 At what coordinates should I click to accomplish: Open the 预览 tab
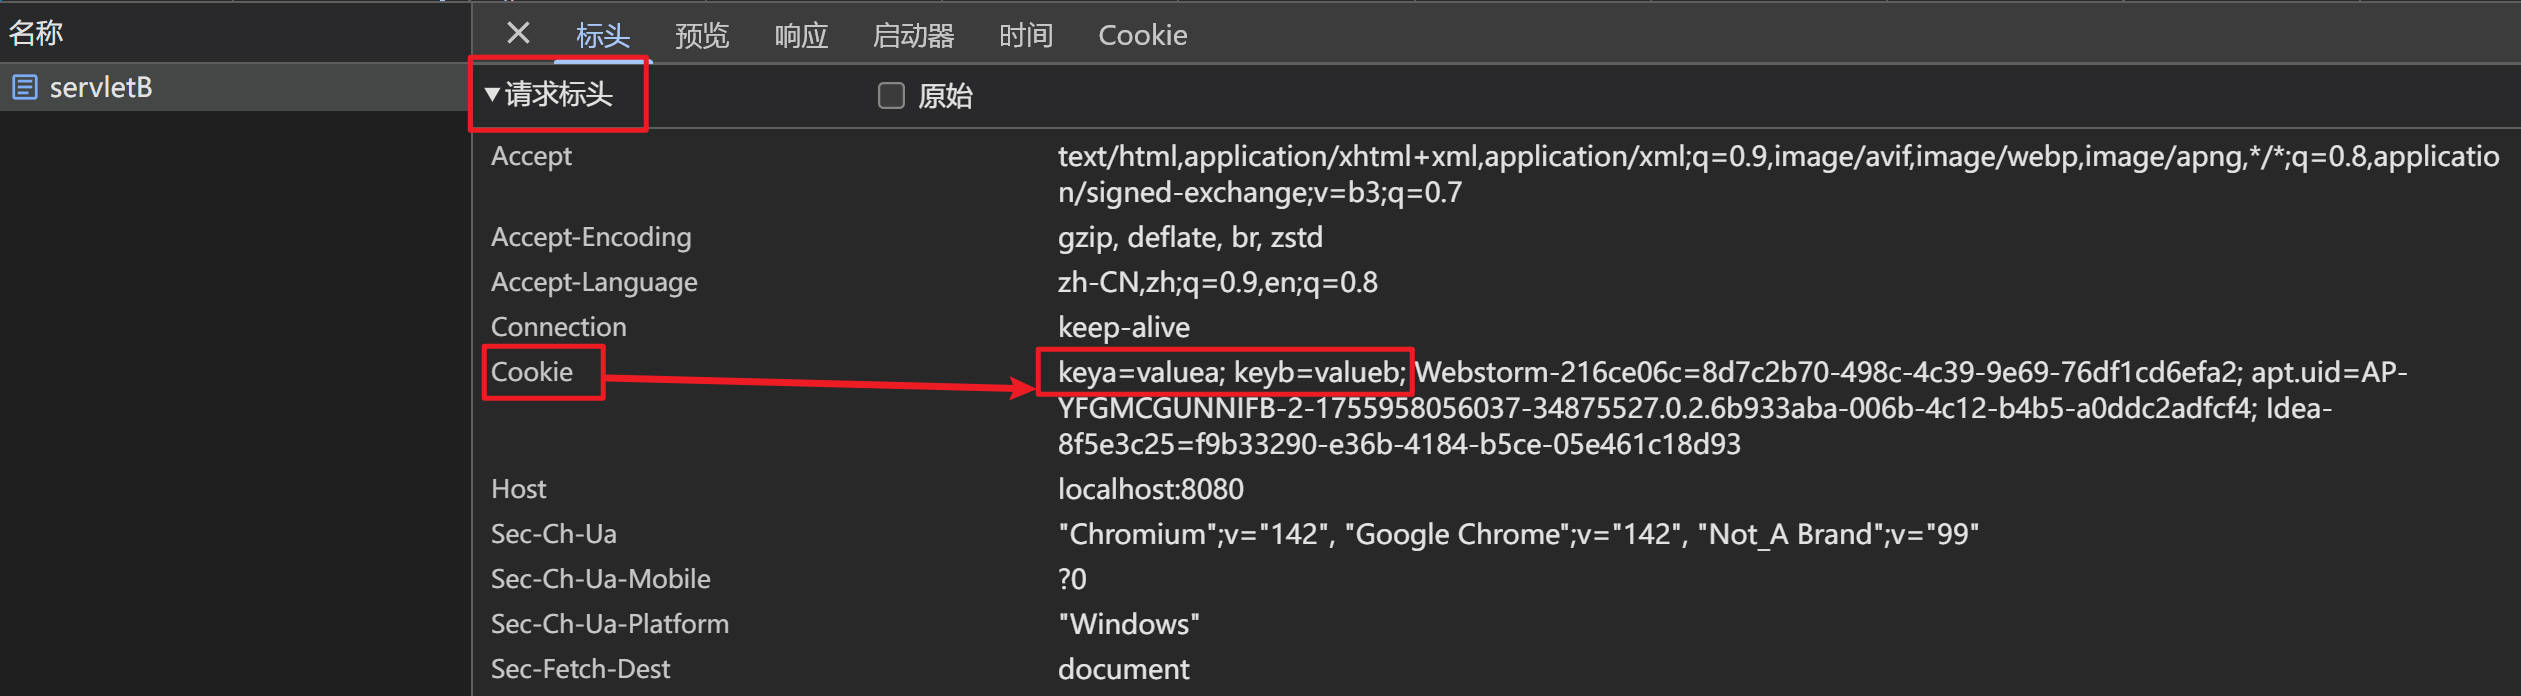coord(701,36)
